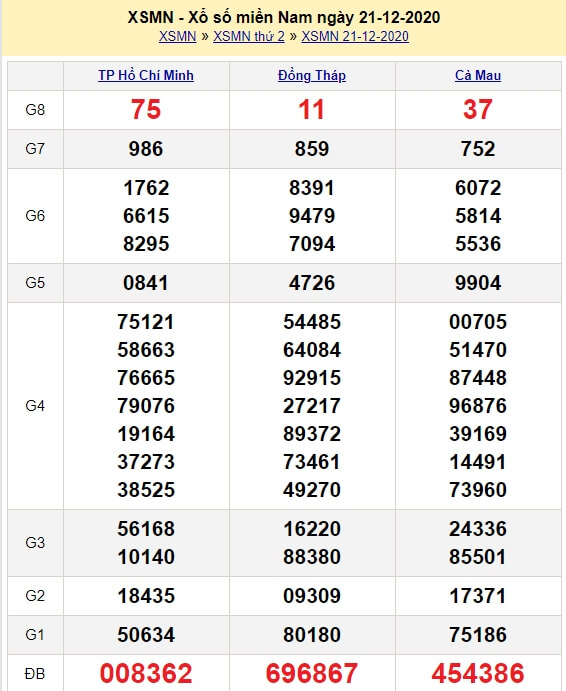Click the page title XSMN heading
The image size is (566, 691).
284,17
